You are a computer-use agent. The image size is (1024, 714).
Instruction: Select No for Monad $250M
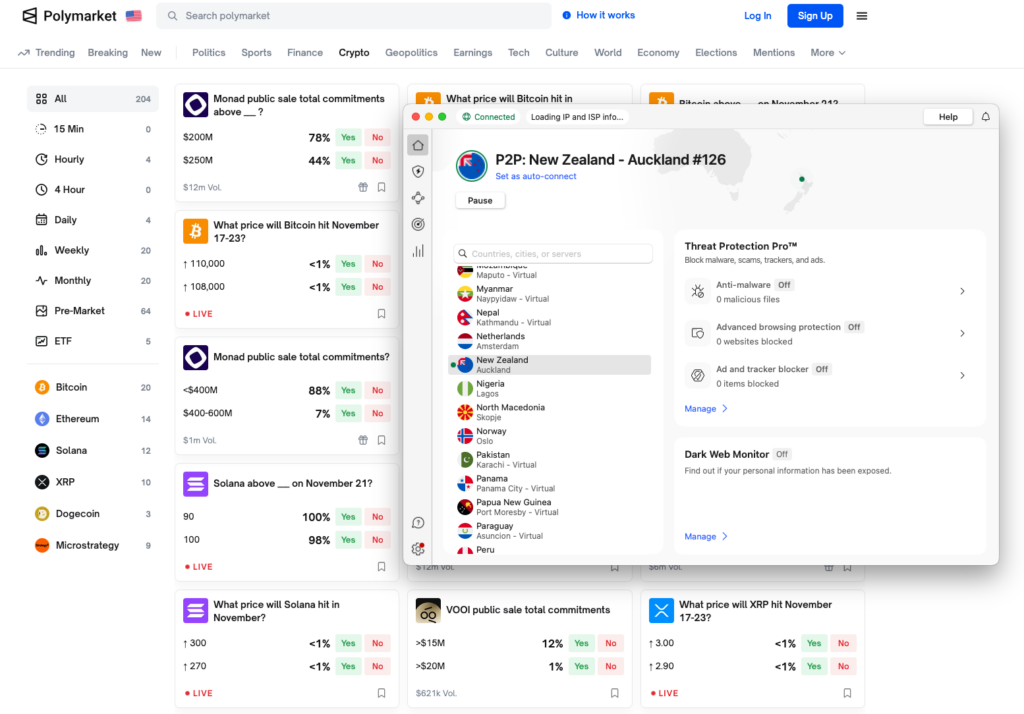pyautogui.click(x=377, y=160)
